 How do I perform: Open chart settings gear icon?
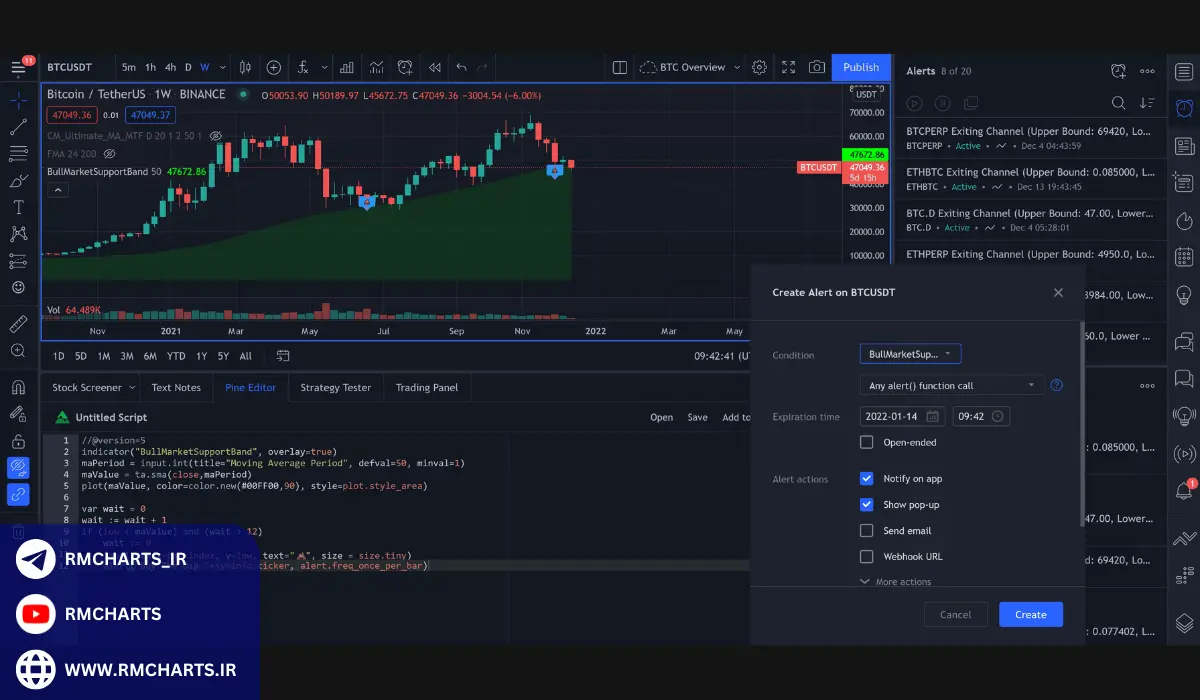pos(759,67)
